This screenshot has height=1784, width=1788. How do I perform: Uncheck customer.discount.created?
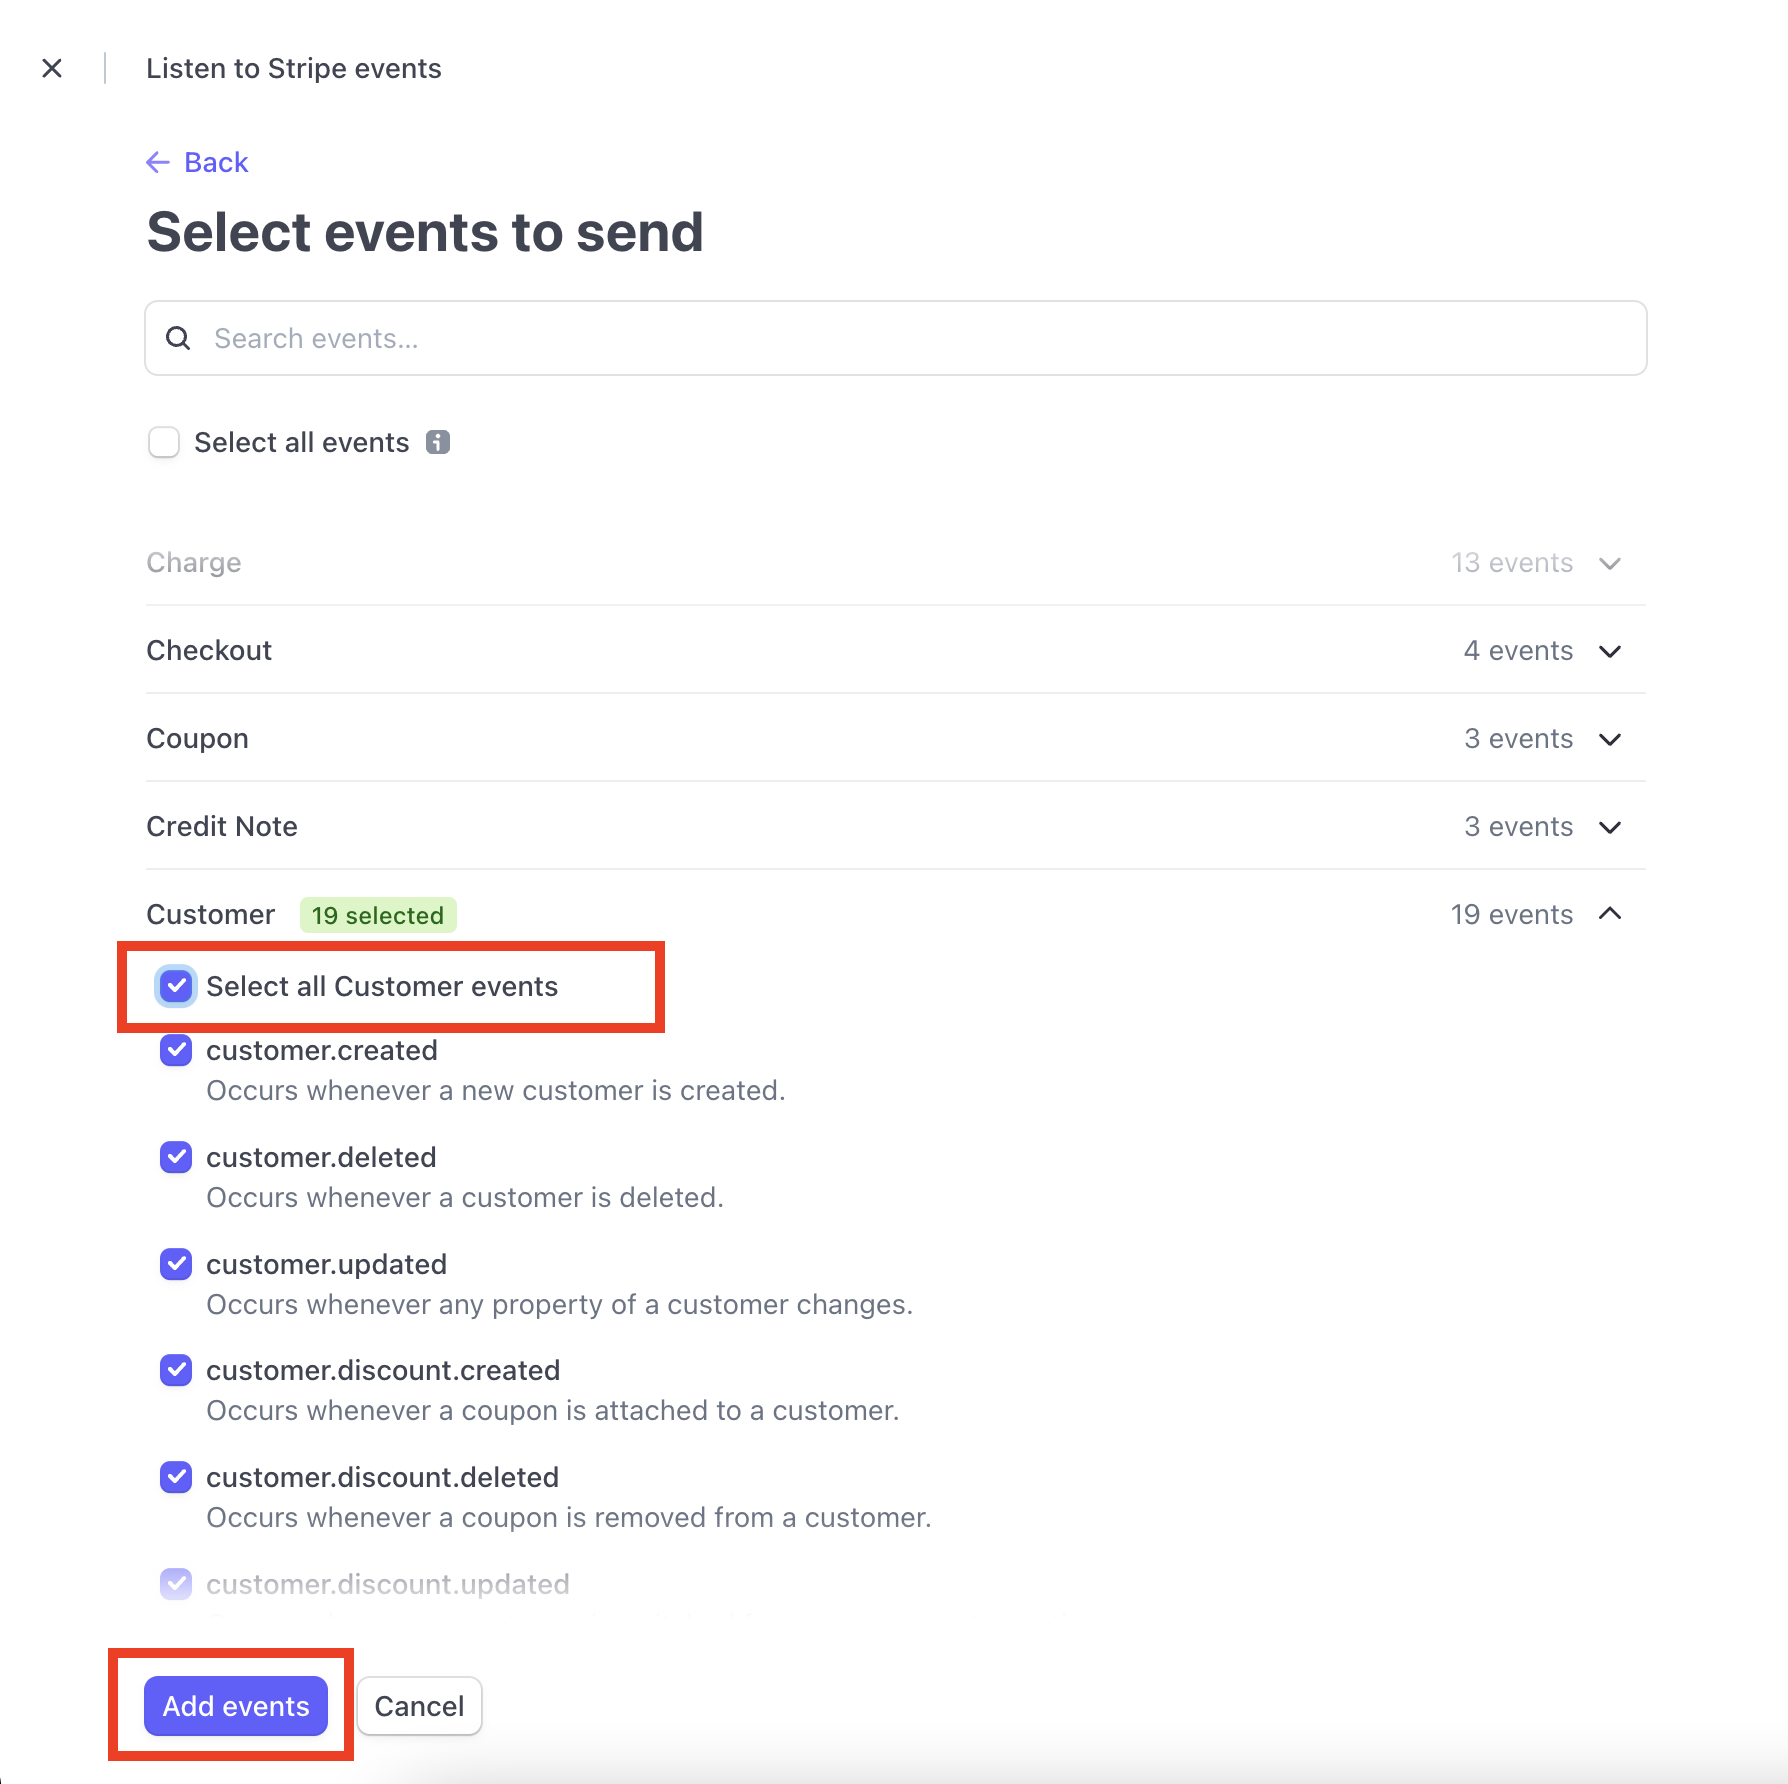(x=175, y=1370)
